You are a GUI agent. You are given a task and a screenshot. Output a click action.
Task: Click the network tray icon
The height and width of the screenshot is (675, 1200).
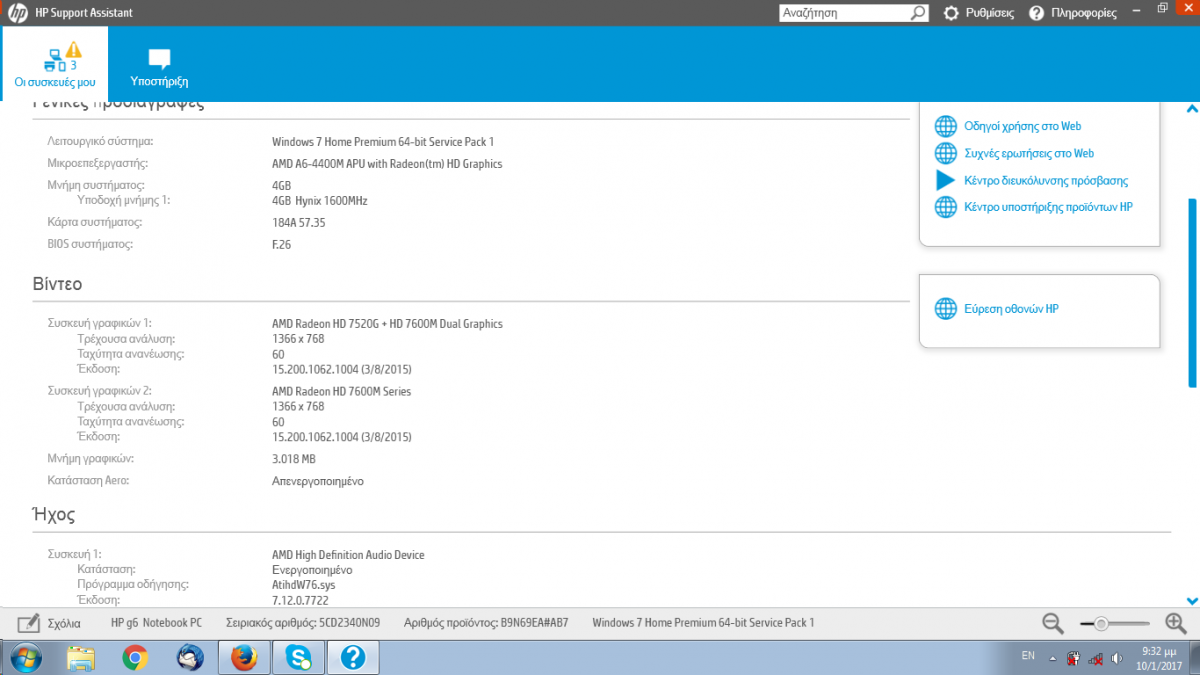tap(1097, 658)
